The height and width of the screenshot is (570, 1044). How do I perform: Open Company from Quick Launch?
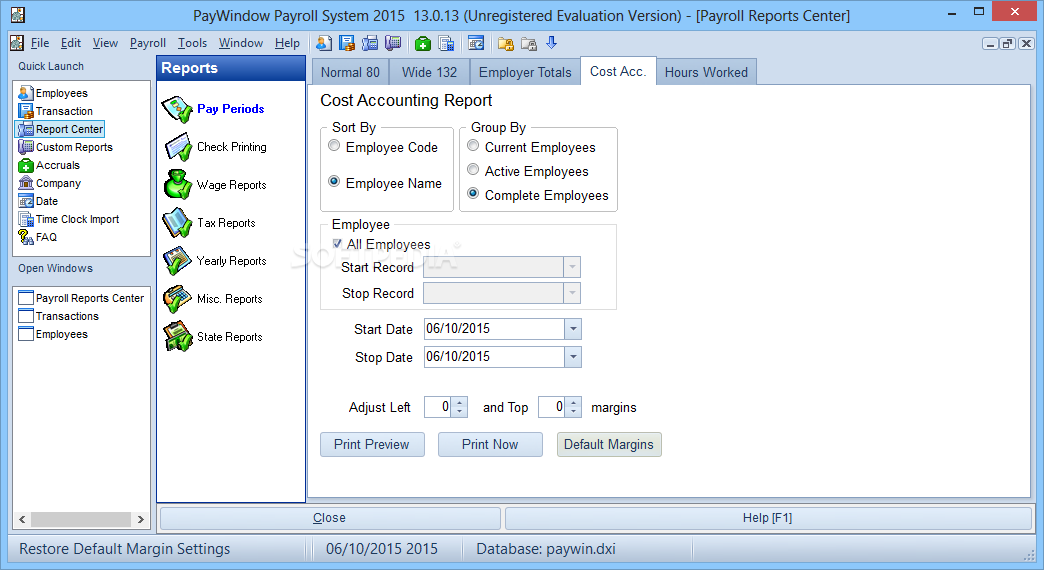point(50,183)
